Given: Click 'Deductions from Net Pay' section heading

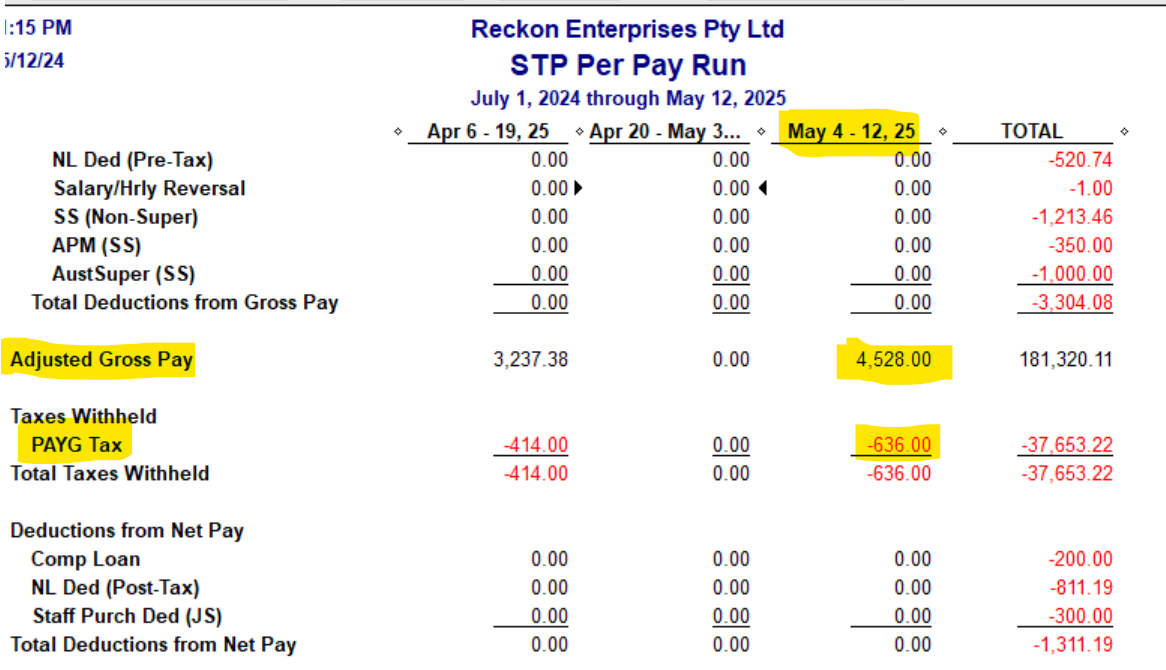Looking at the screenshot, I should click(127, 530).
